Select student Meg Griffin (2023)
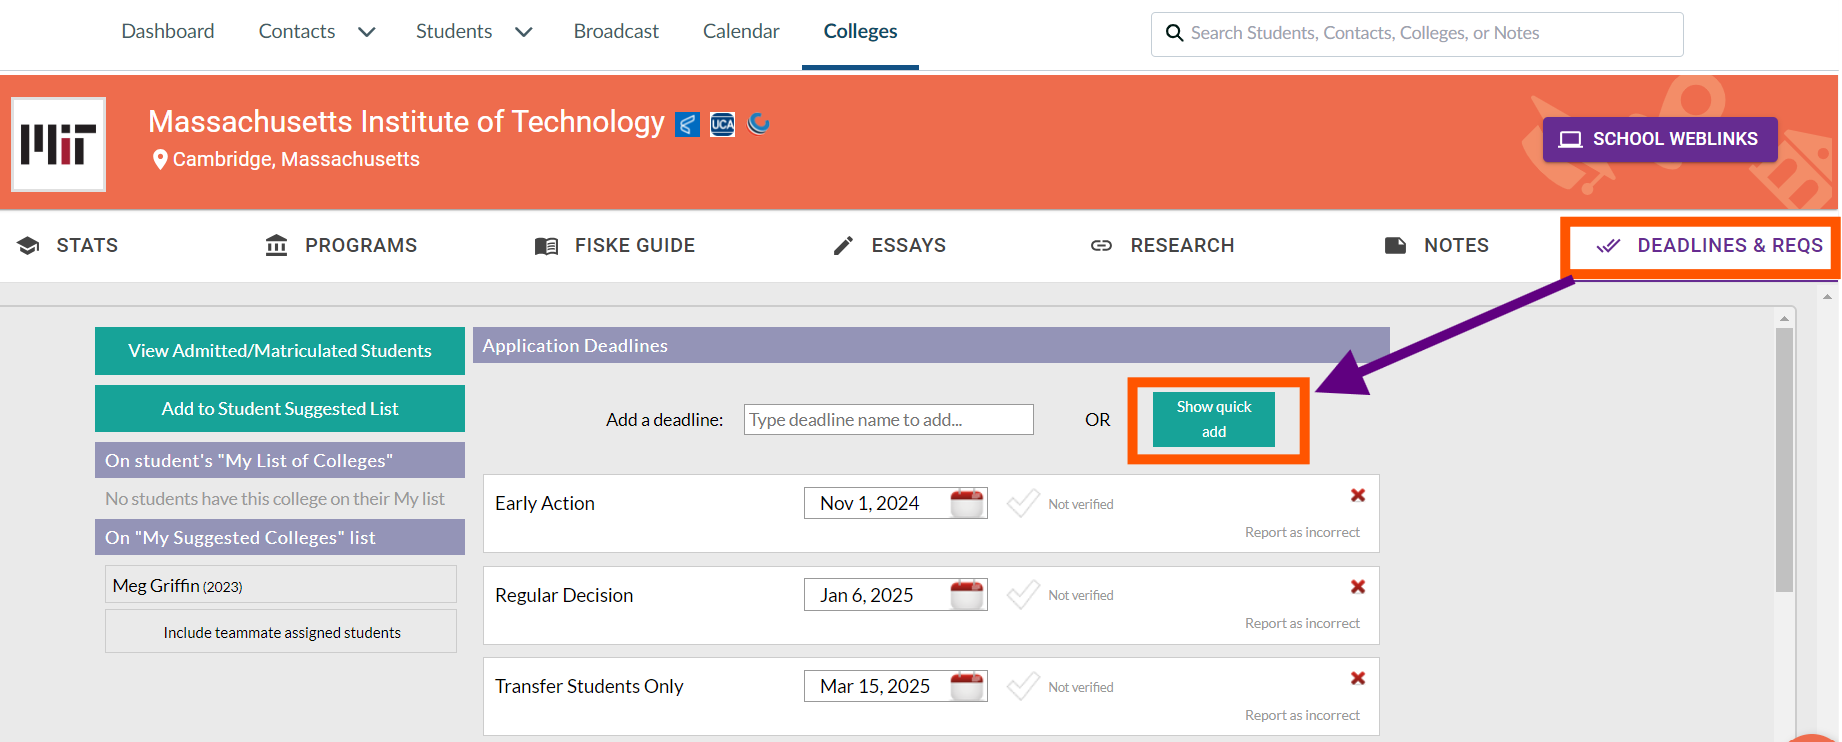 point(281,585)
